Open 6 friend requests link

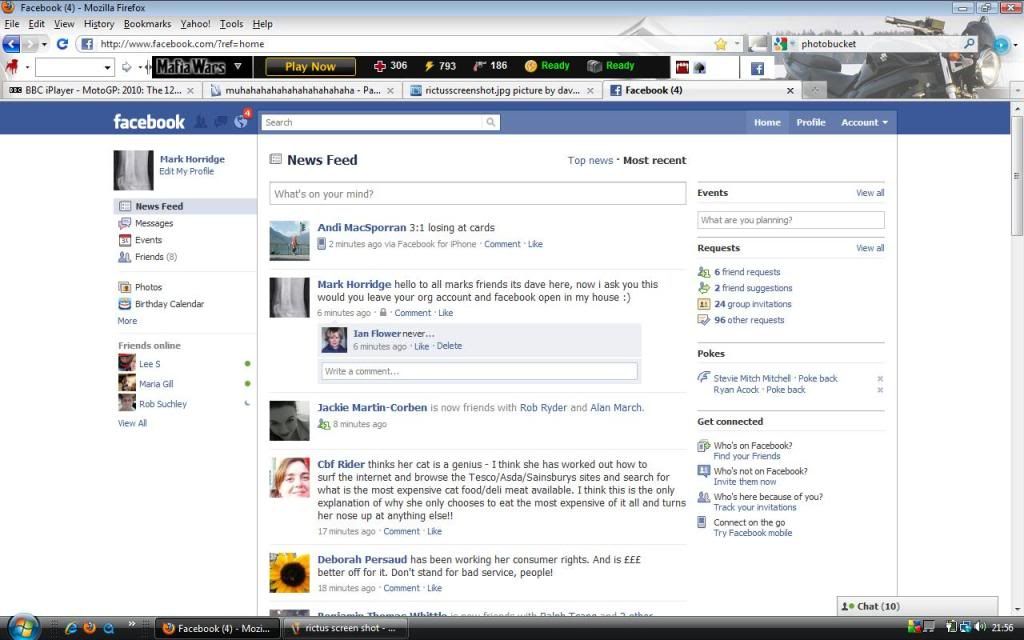point(747,272)
